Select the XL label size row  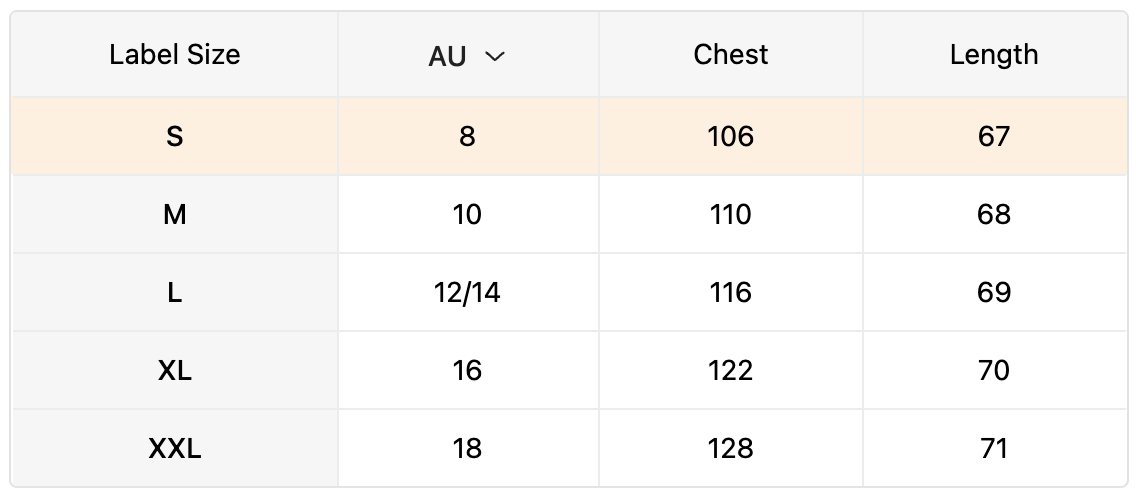pos(569,371)
